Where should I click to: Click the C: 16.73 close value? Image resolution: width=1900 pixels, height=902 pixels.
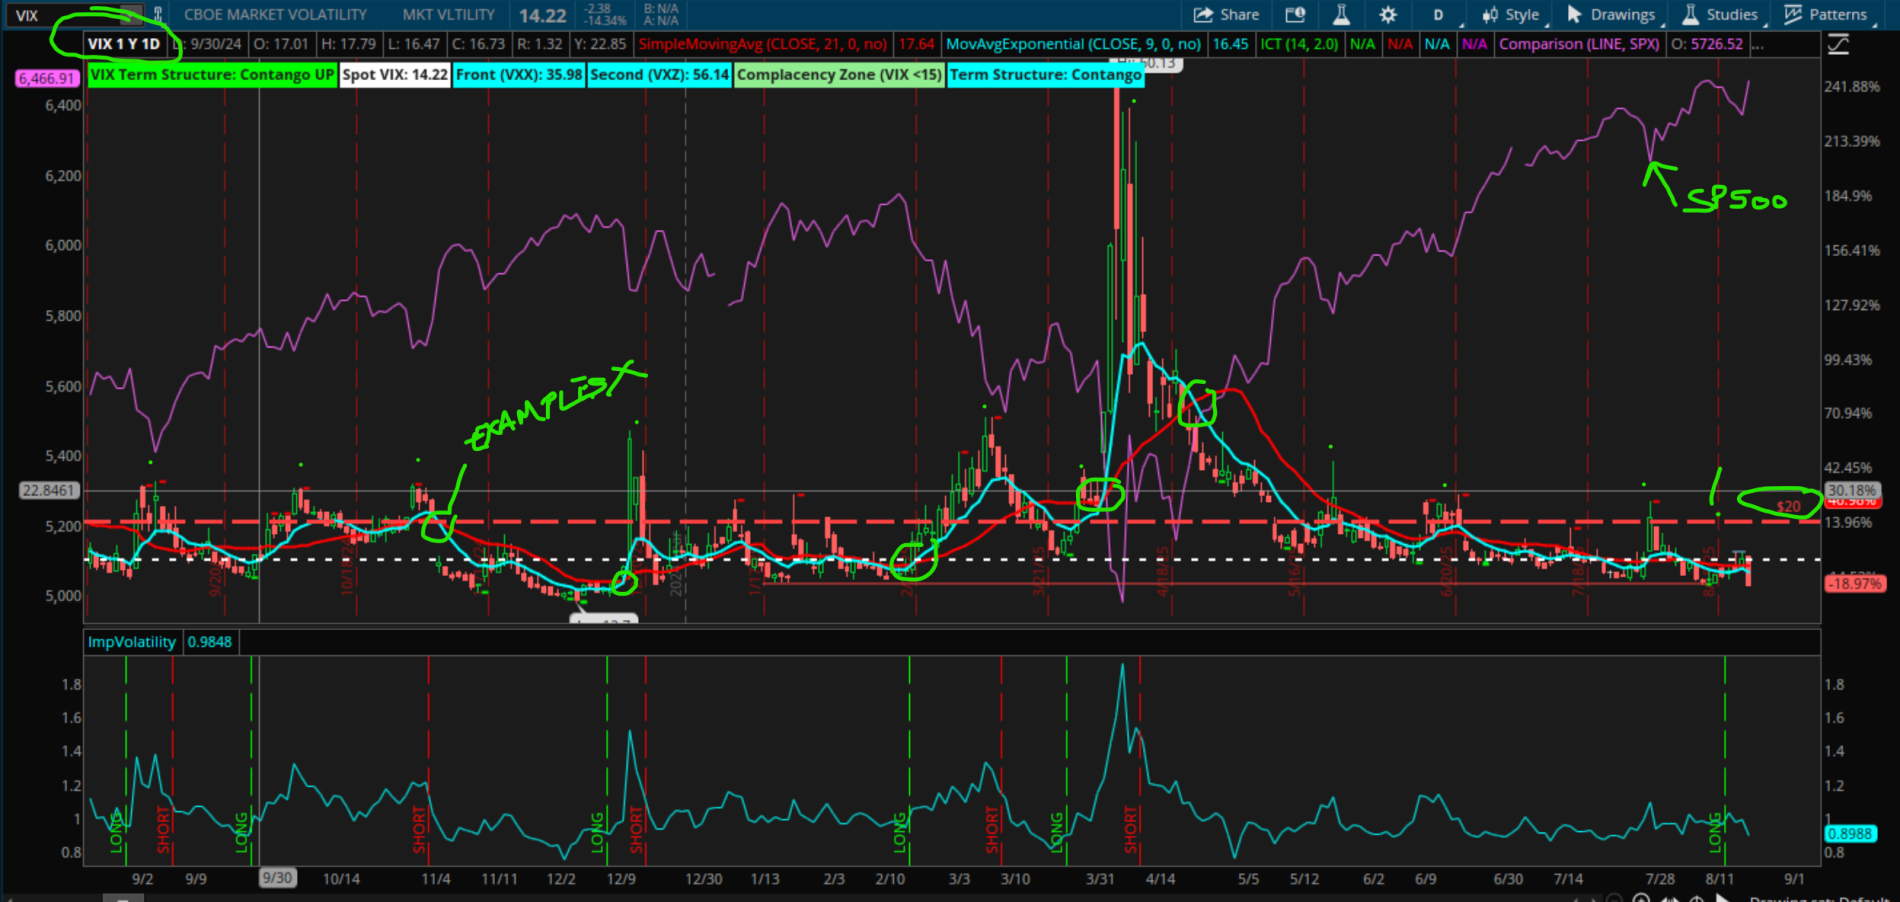pyautogui.click(x=478, y=44)
